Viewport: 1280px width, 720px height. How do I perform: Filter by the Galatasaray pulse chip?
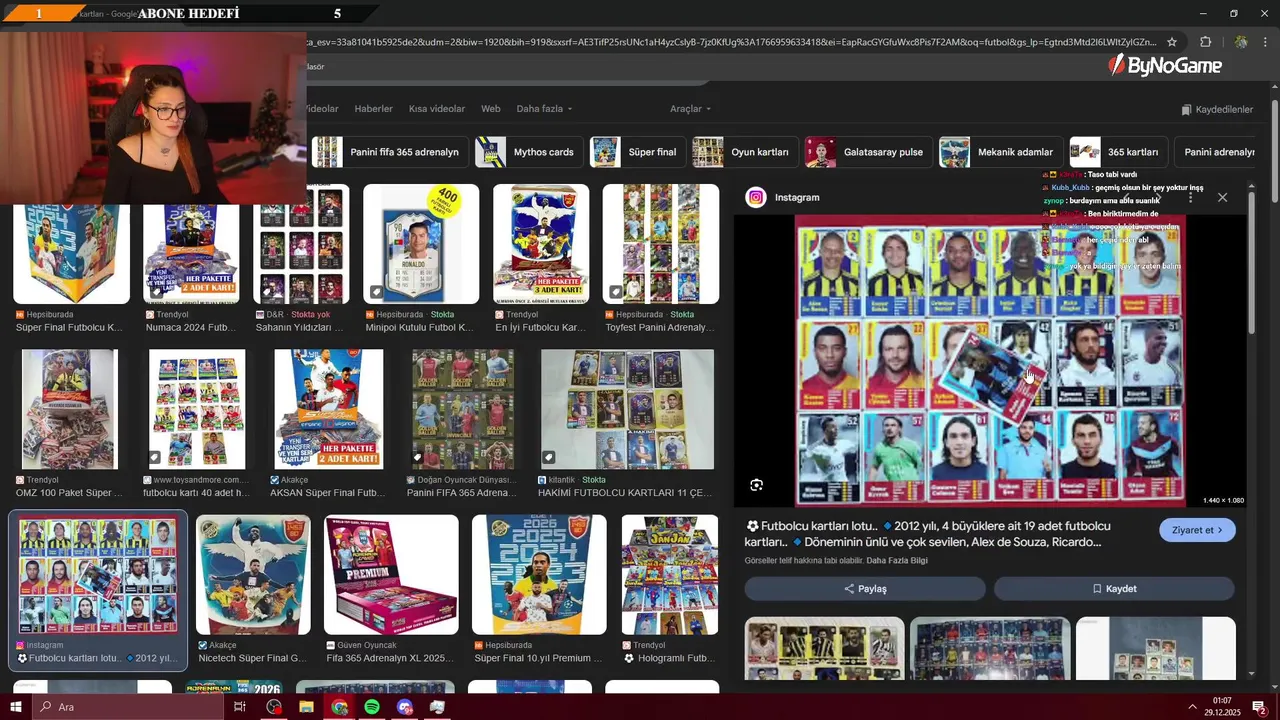(868, 152)
